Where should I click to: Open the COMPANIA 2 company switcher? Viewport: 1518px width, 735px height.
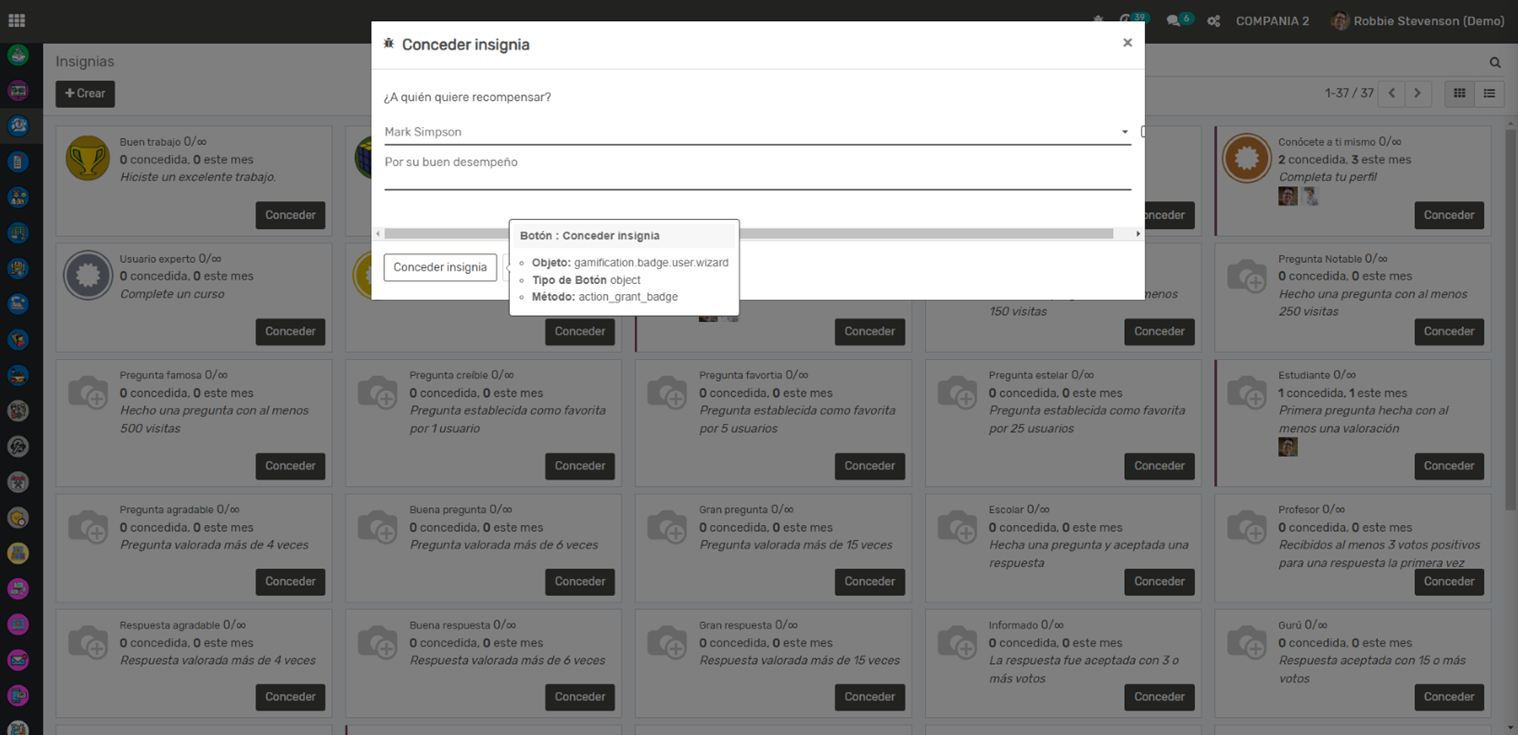(1272, 21)
